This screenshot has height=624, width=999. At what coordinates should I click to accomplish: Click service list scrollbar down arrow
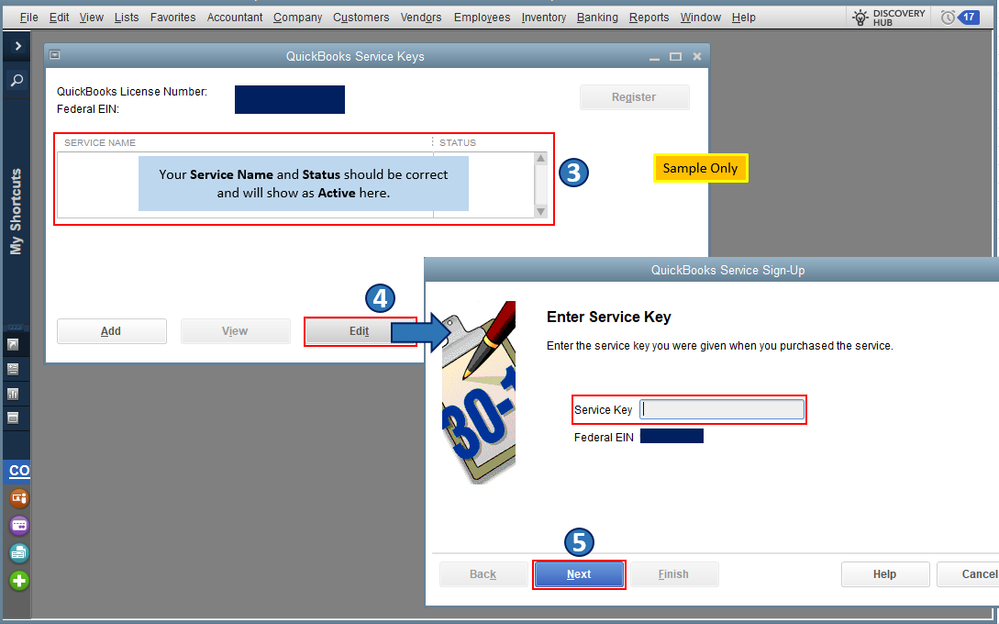click(541, 212)
